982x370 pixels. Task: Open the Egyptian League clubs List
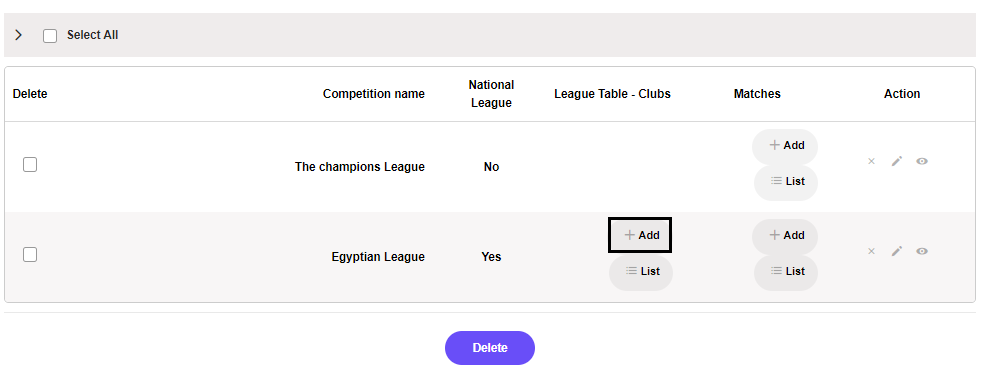(641, 272)
